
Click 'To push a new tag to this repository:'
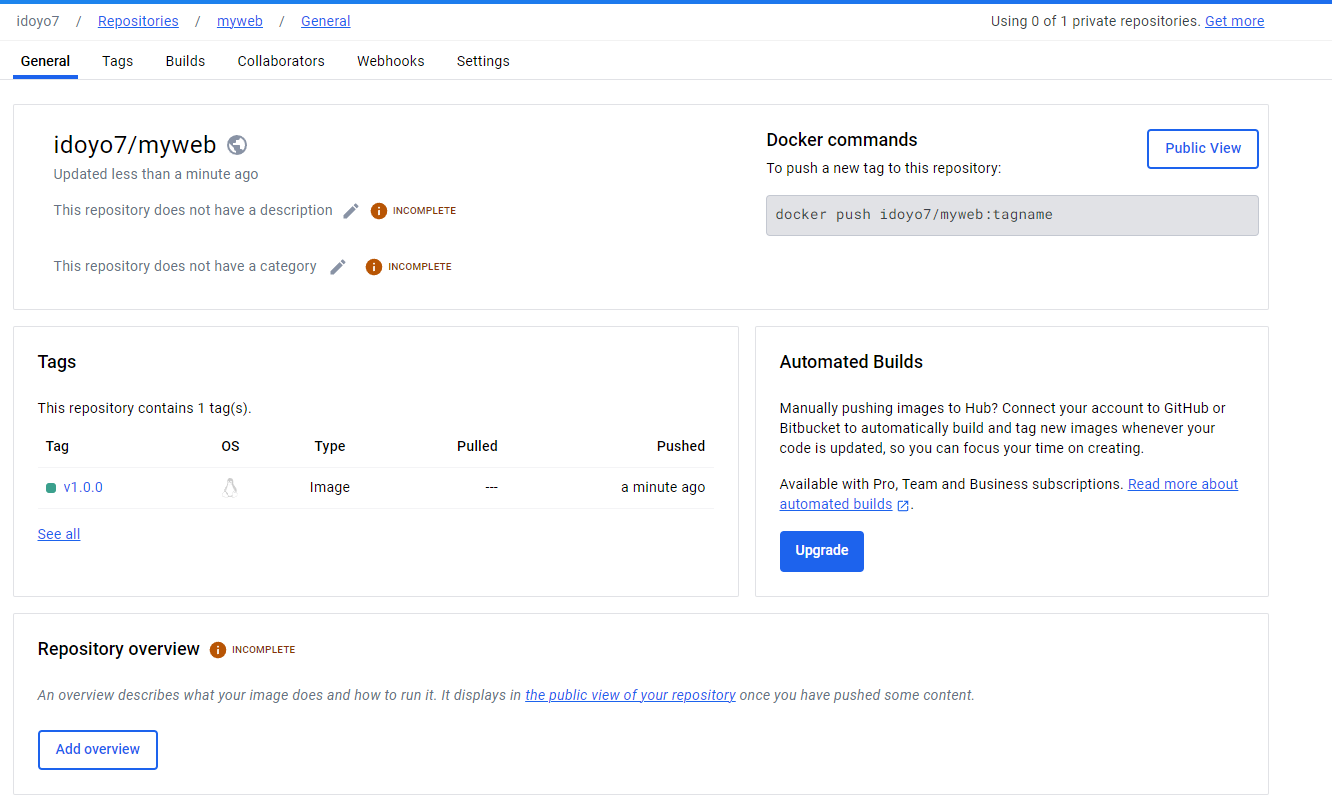pyautogui.click(x=884, y=168)
